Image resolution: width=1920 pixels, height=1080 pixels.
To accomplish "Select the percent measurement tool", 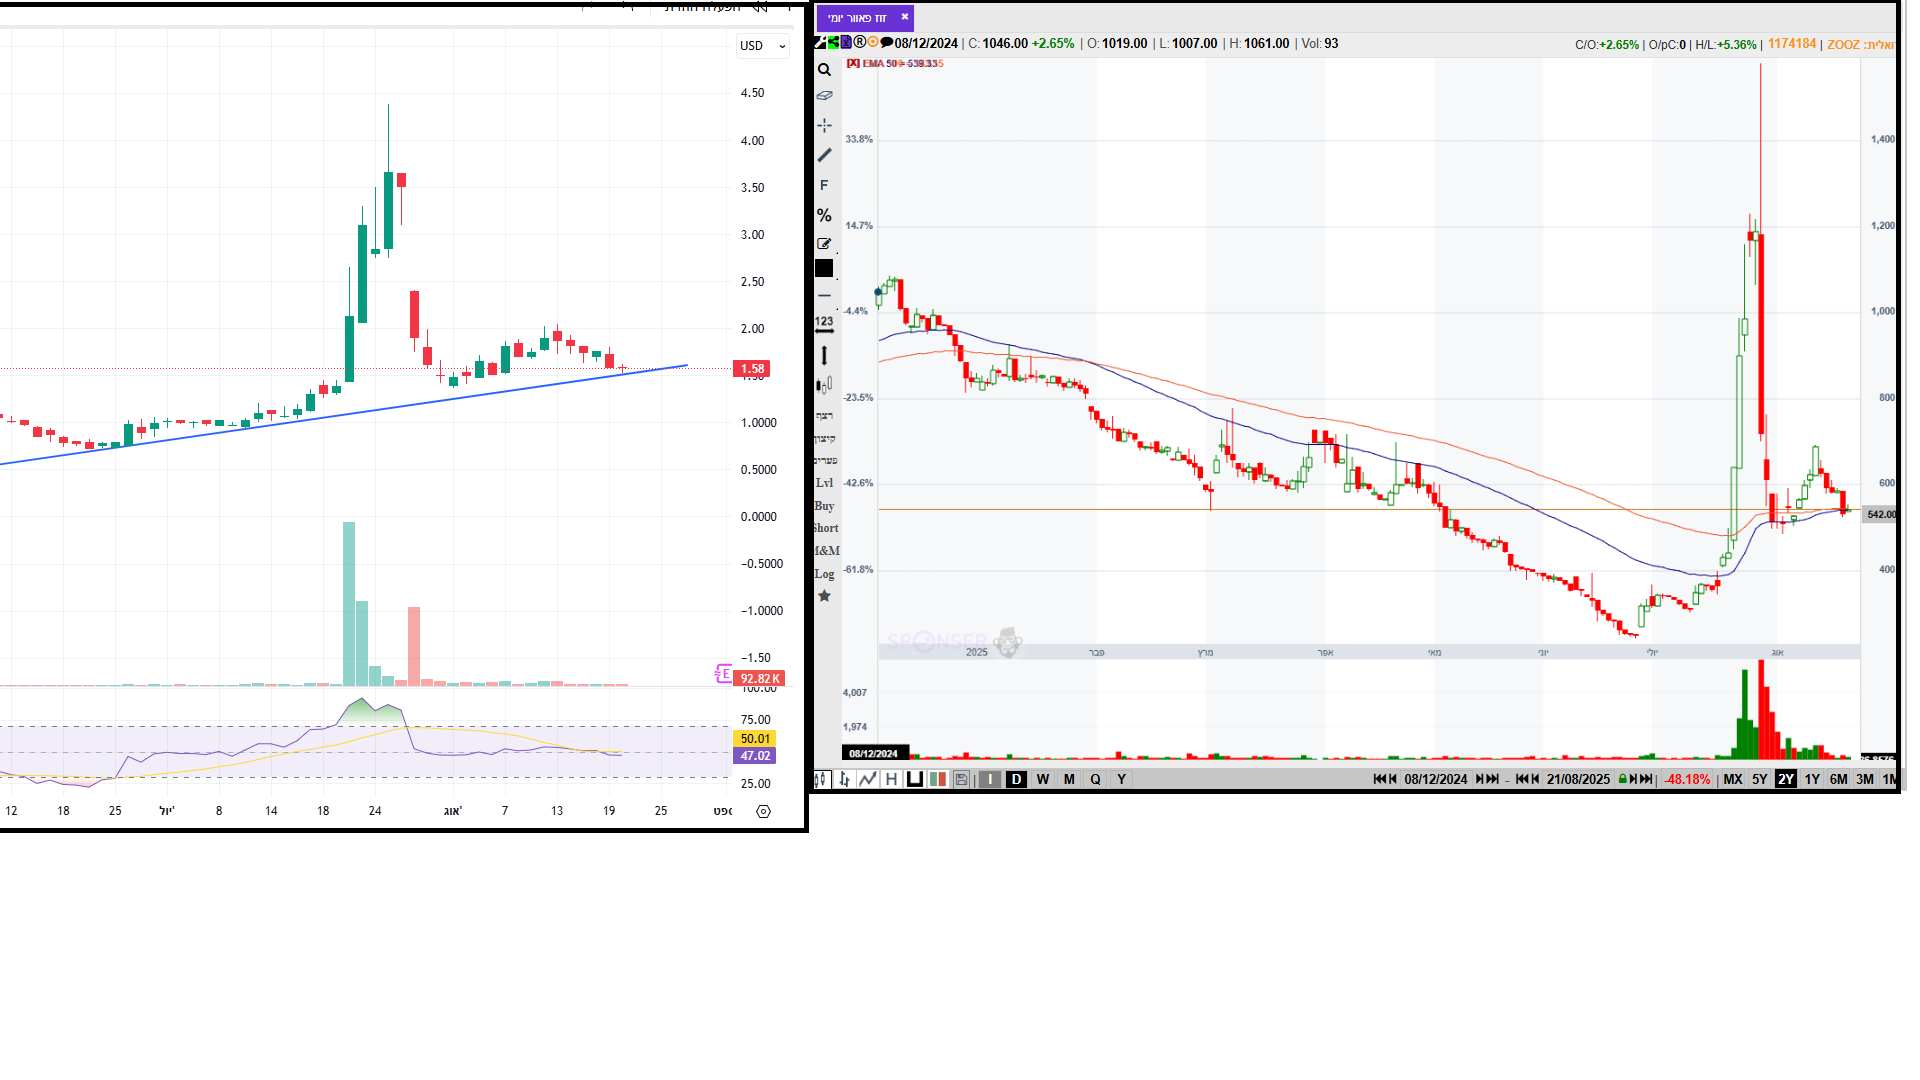I will point(824,215).
